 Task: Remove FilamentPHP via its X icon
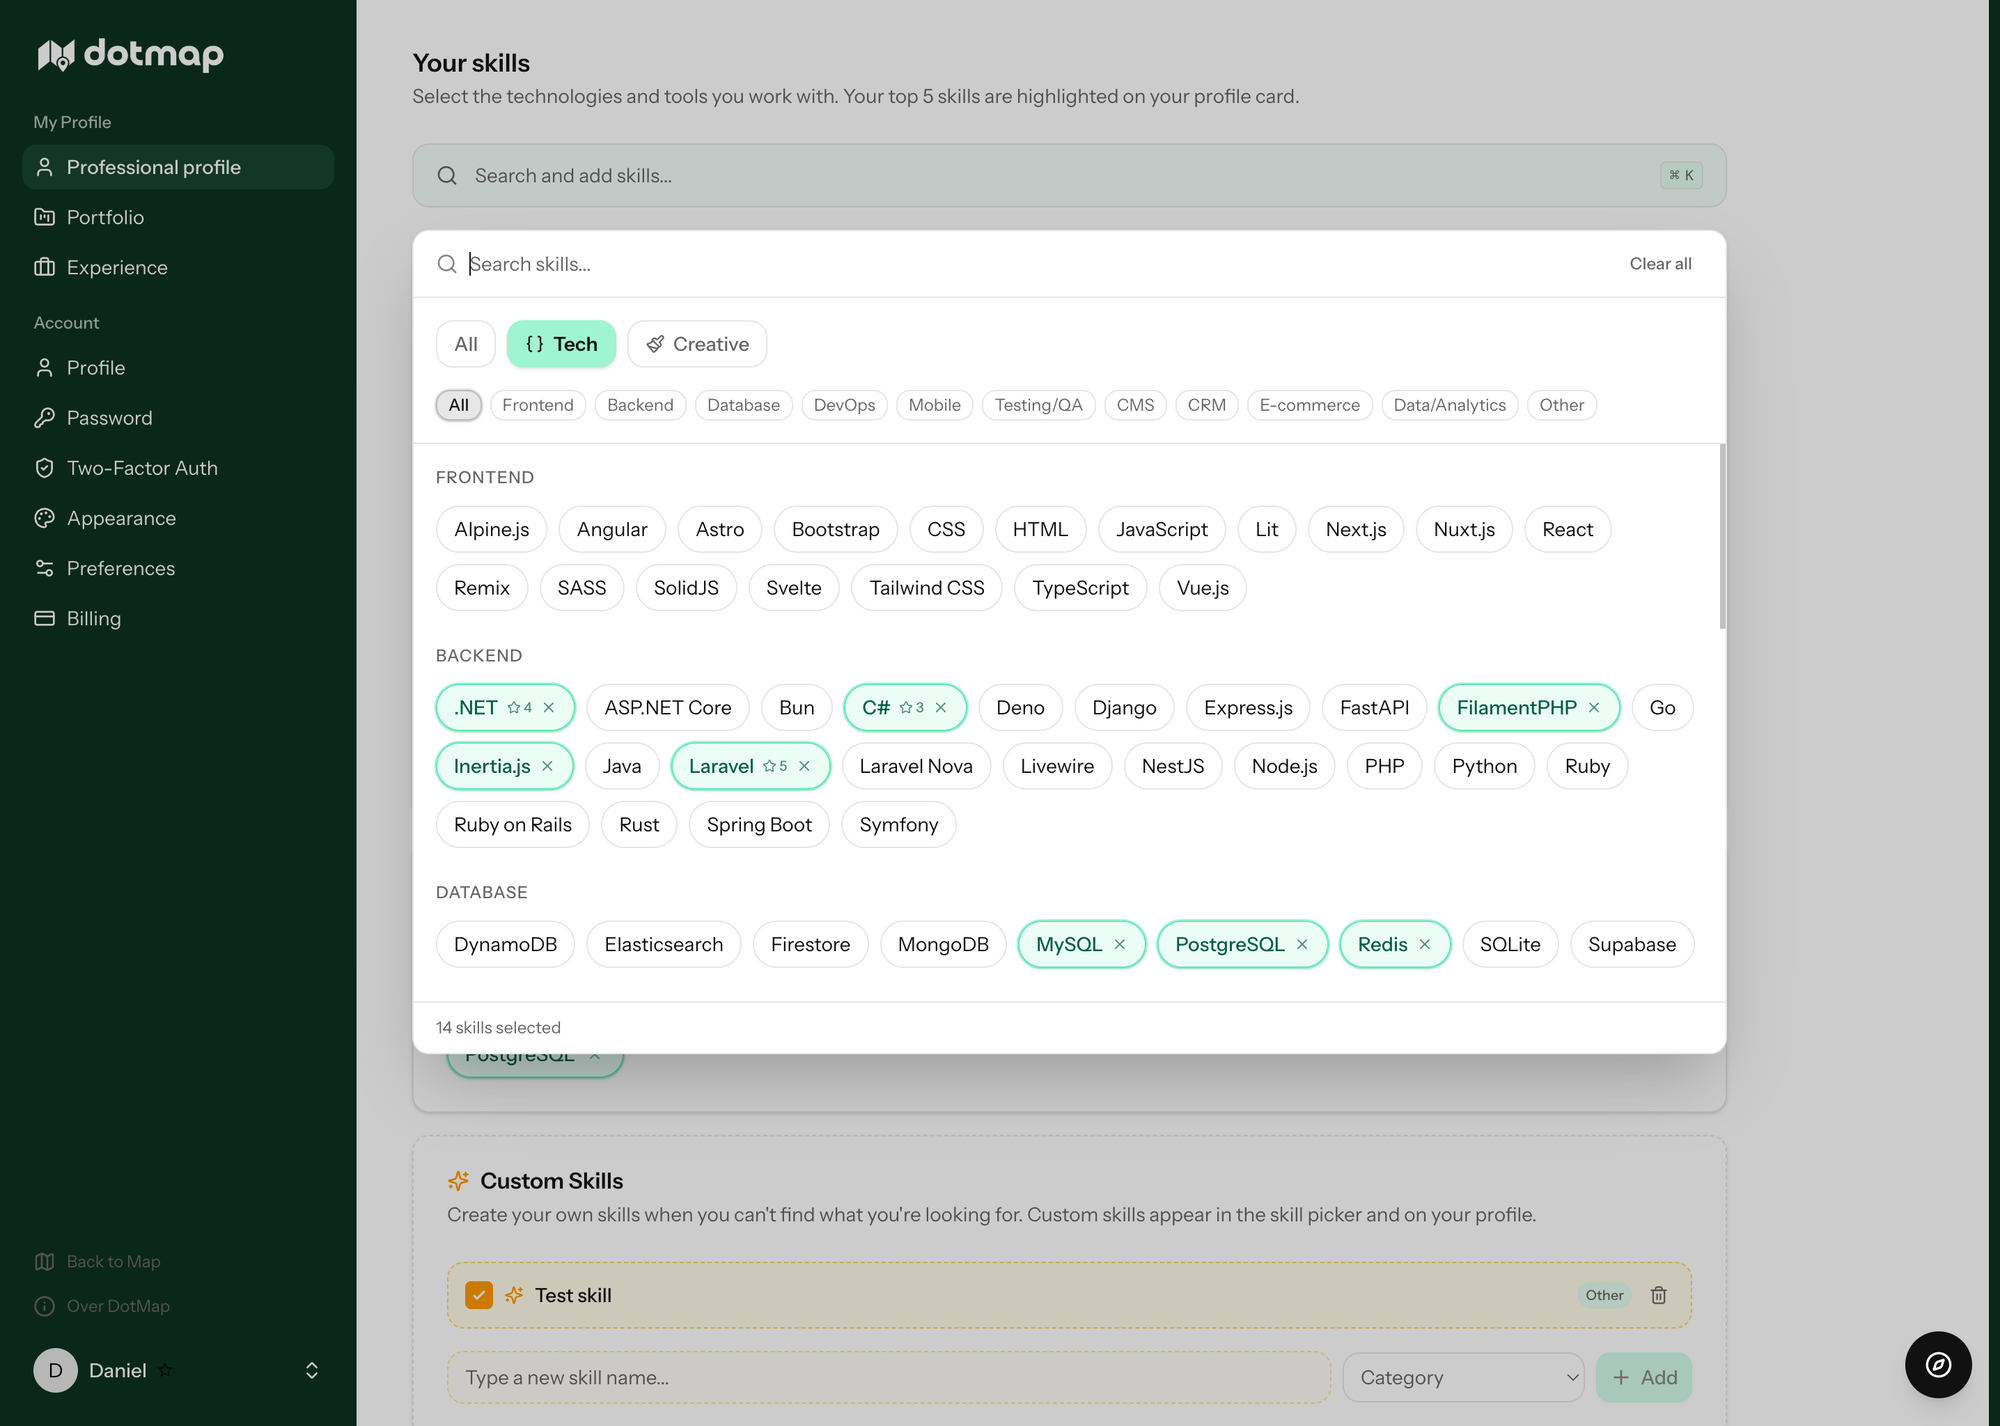coord(1594,707)
